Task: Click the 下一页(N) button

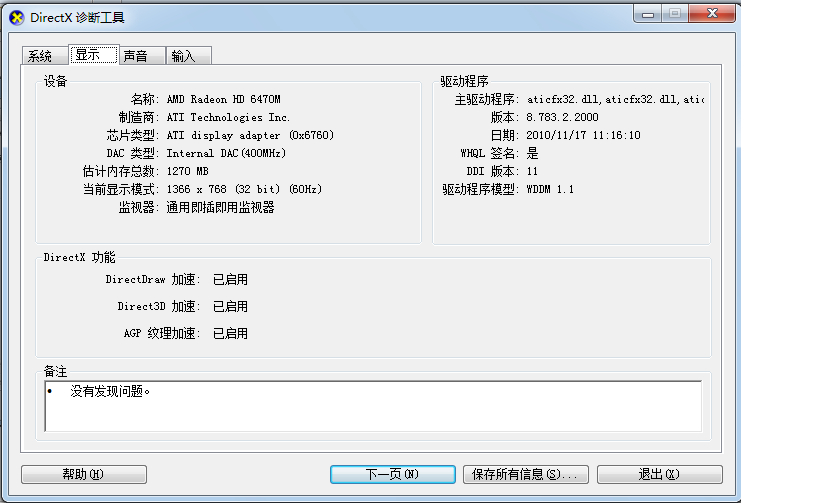Action: 393,474
